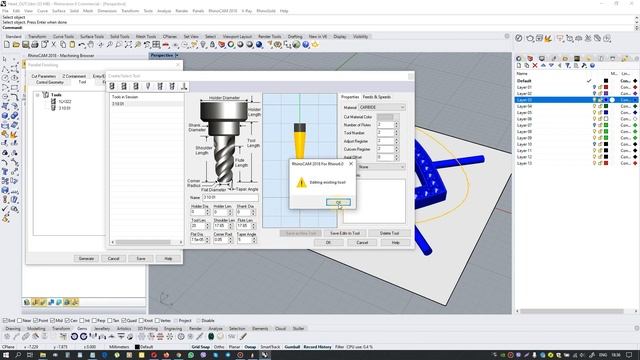Toggle the Near osnap checkbox

click(20, 321)
